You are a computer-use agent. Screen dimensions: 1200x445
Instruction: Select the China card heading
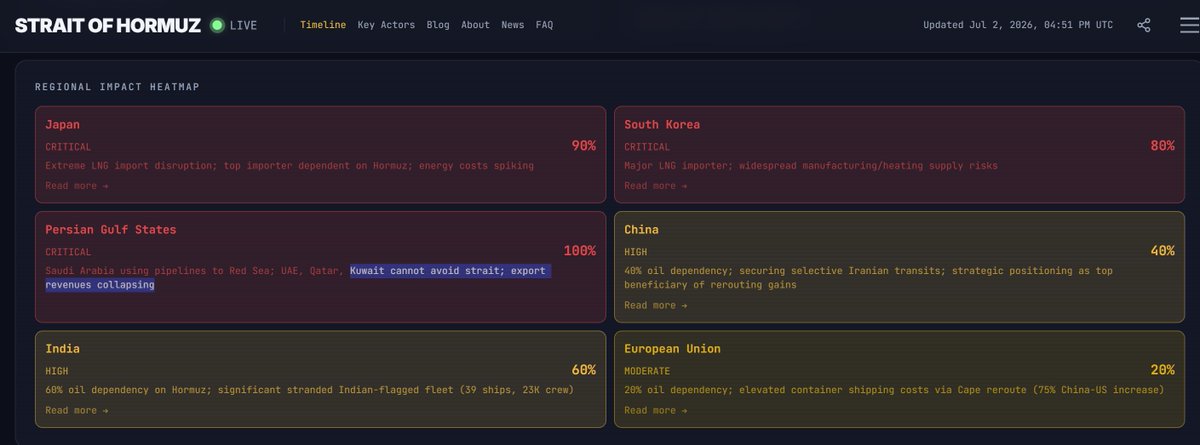[641, 230]
